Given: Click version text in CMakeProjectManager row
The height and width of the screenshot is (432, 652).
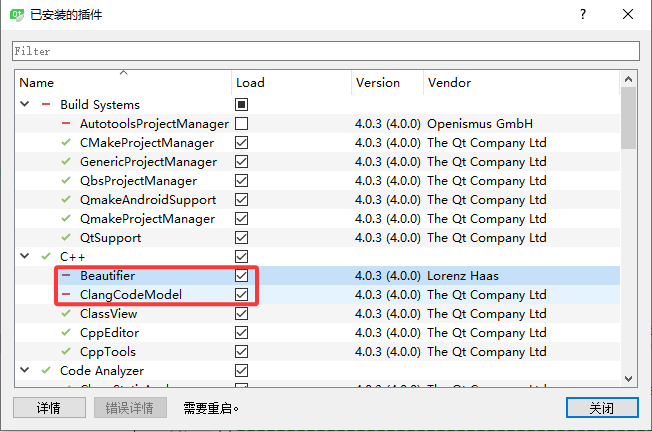Looking at the screenshot, I should [388, 143].
